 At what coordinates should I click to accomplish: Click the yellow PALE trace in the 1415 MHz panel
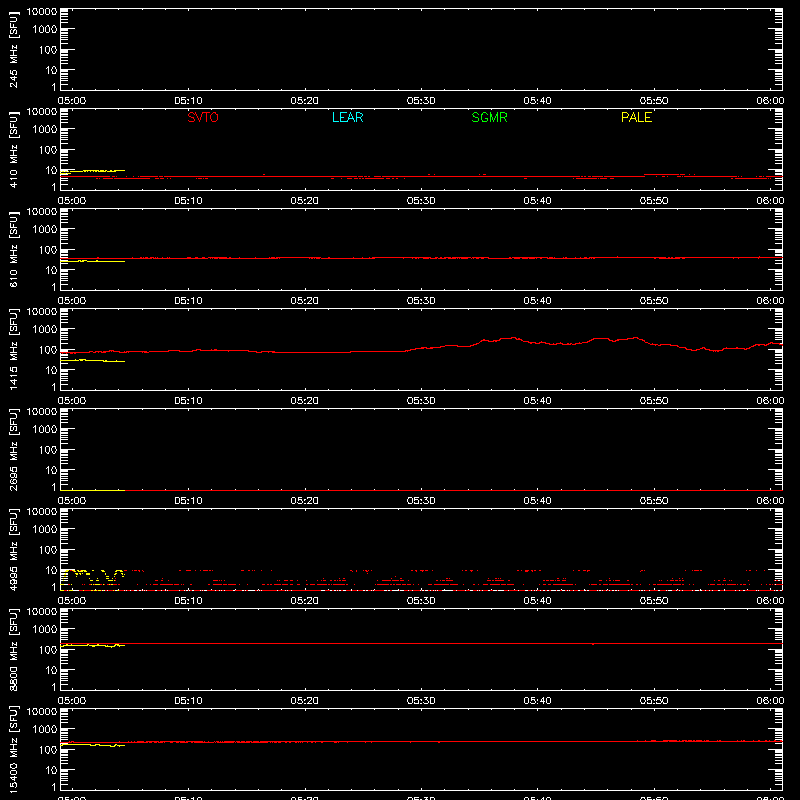click(94, 361)
